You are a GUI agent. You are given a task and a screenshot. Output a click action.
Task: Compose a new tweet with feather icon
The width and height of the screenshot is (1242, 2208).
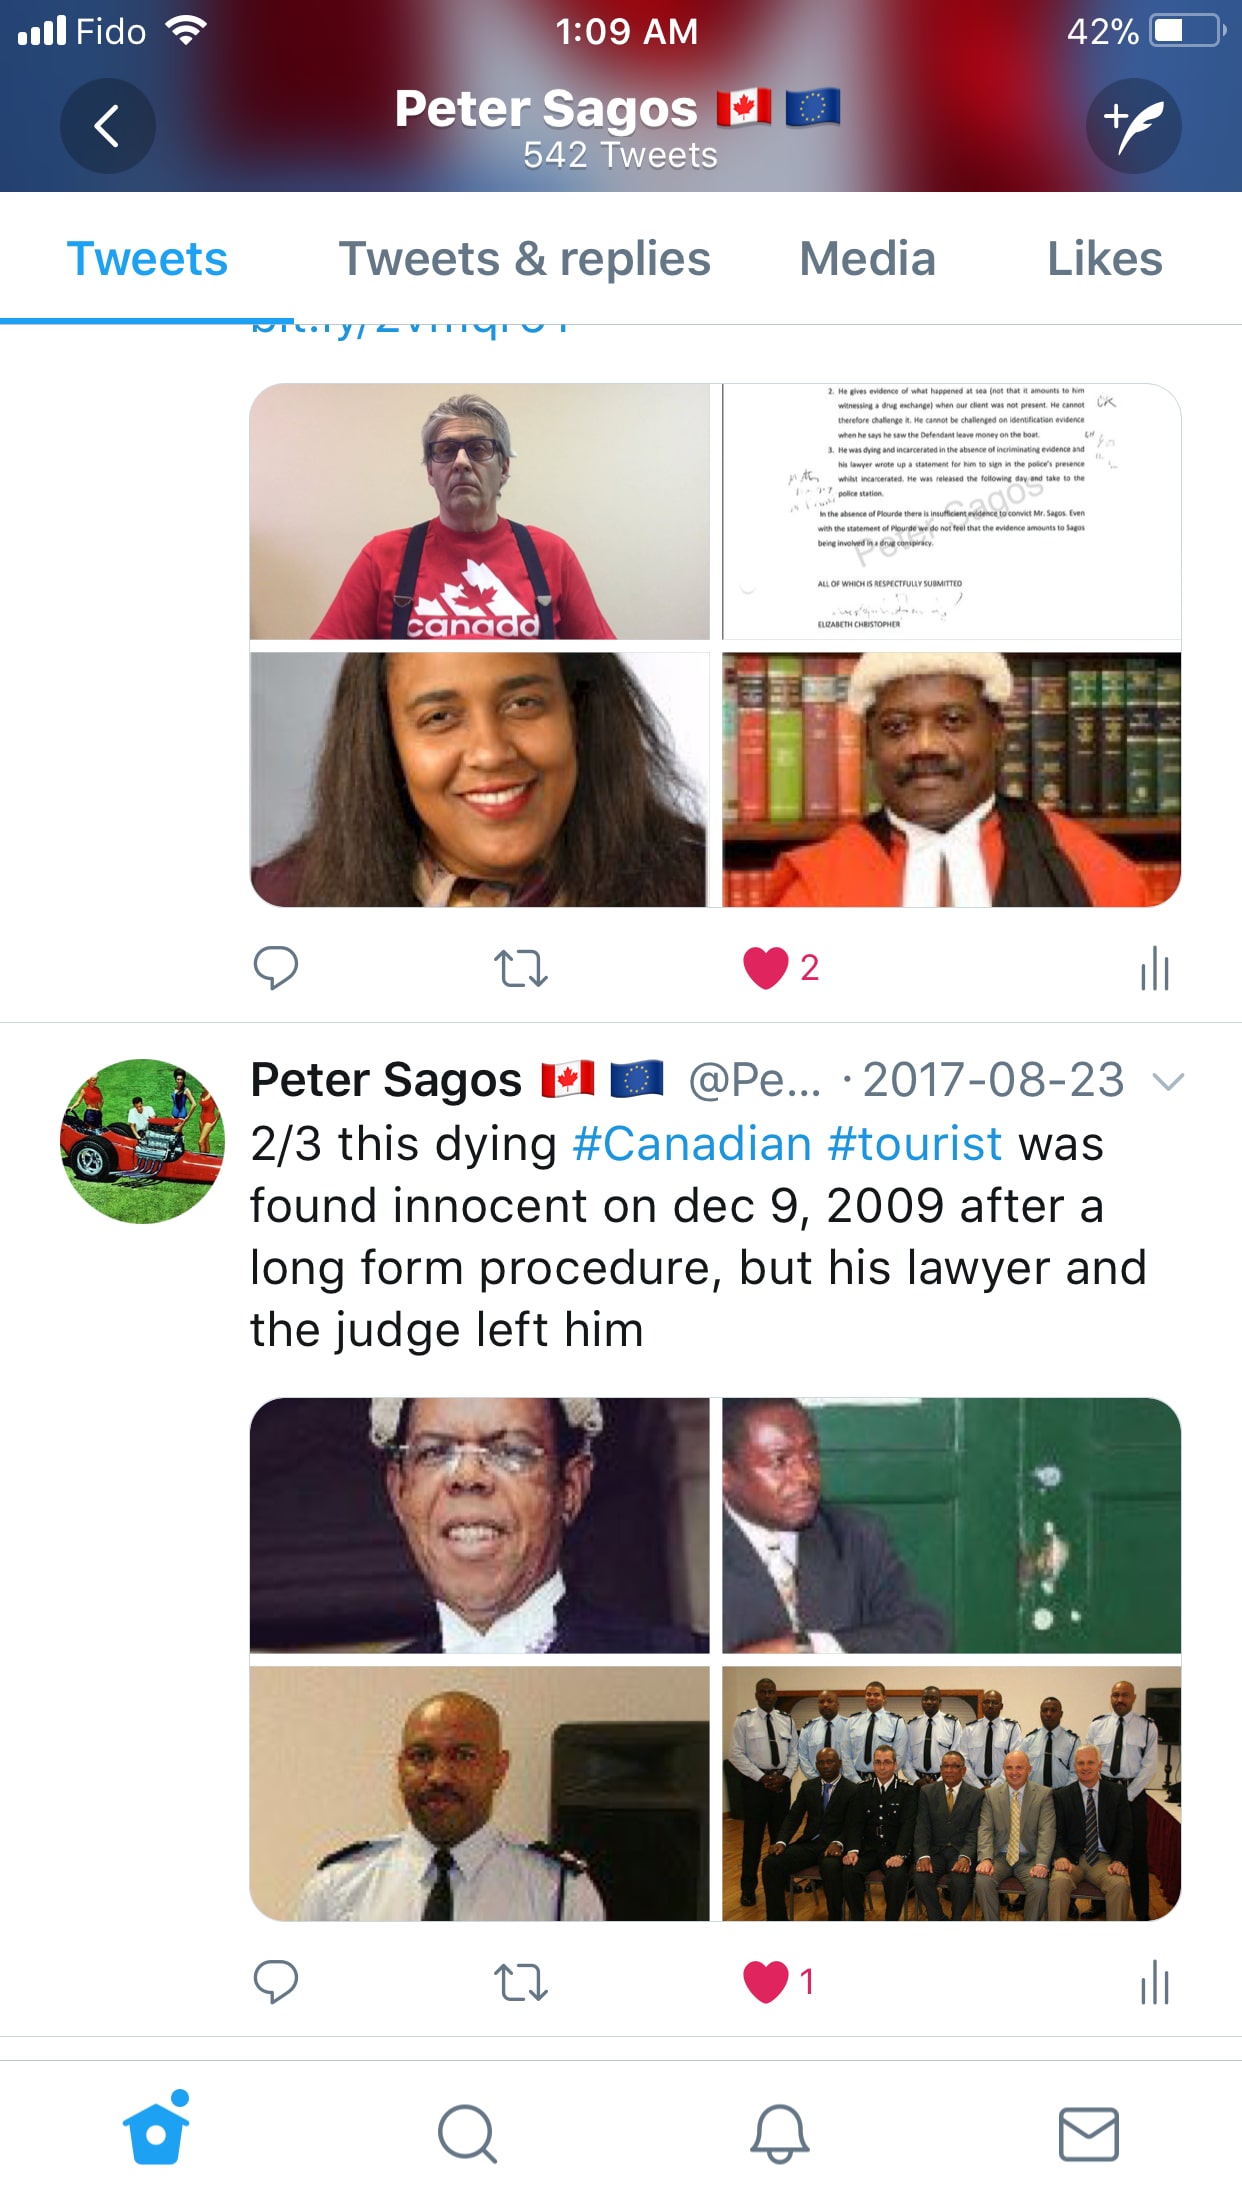[x=1134, y=126]
